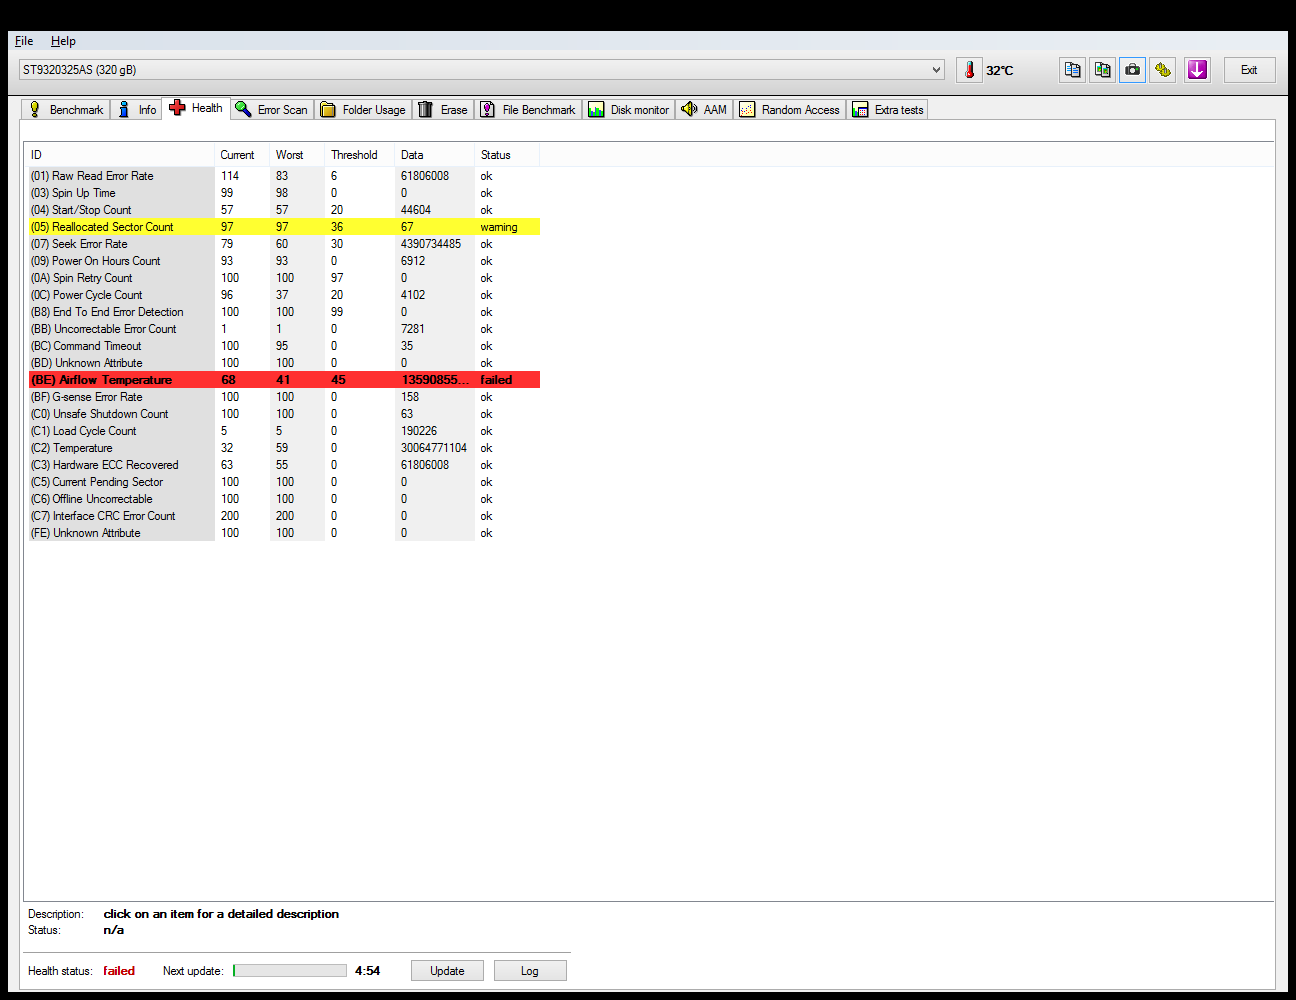The width and height of the screenshot is (1296, 1000).
Task: Copy screenshot to clipboard icon
Action: click(1103, 70)
